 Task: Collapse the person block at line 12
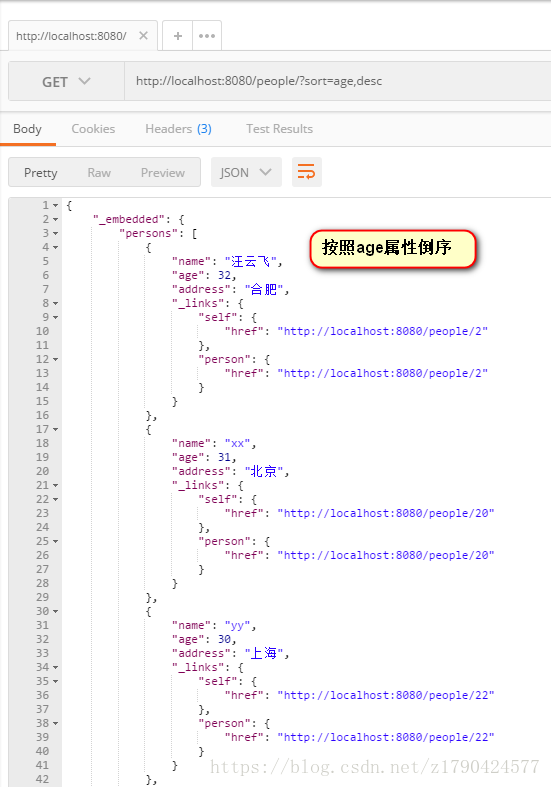55,359
